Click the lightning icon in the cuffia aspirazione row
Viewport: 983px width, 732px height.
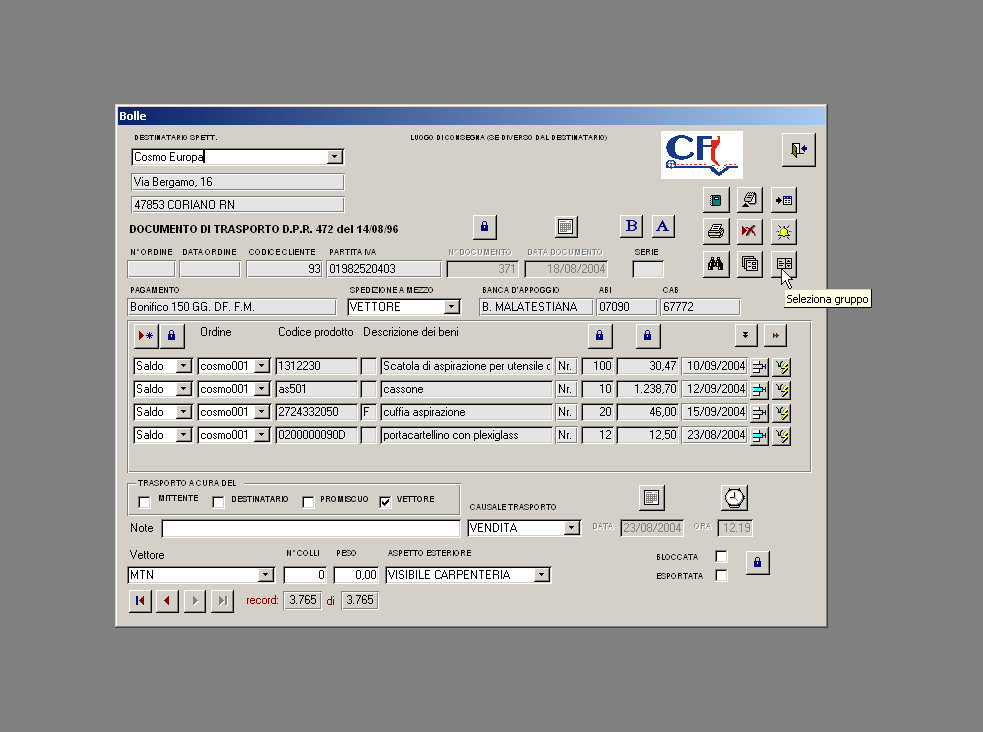click(782, 413)
